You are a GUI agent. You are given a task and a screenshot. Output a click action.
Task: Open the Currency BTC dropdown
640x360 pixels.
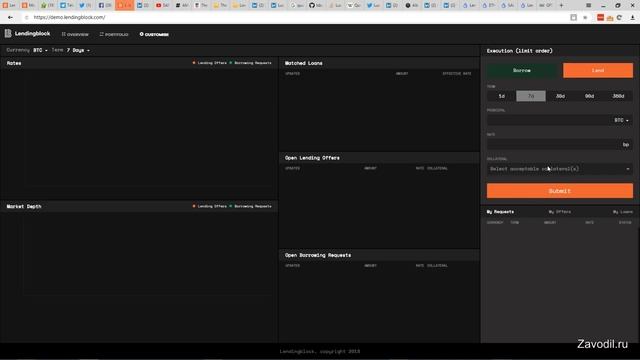(40, 50)
